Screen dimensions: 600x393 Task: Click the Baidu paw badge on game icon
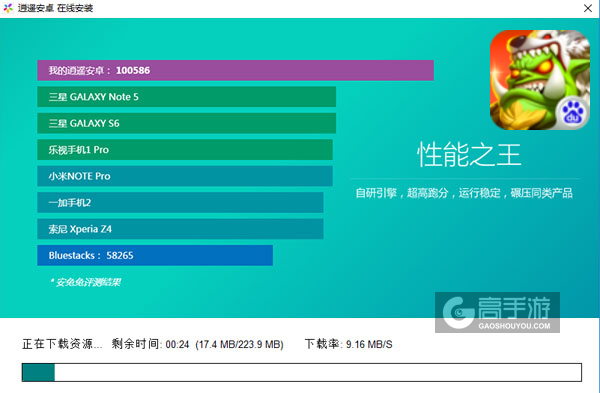coord(572,113)
